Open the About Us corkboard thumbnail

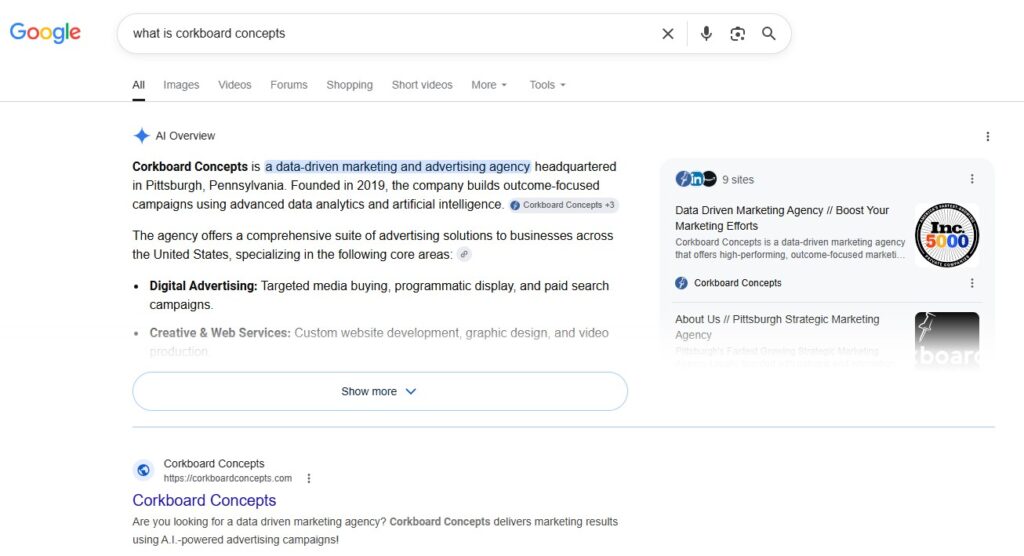[x=947, y=338]
